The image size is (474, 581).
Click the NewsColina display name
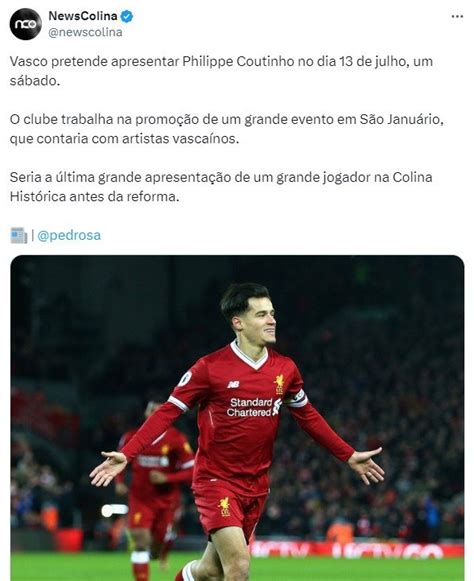[83, 16]
